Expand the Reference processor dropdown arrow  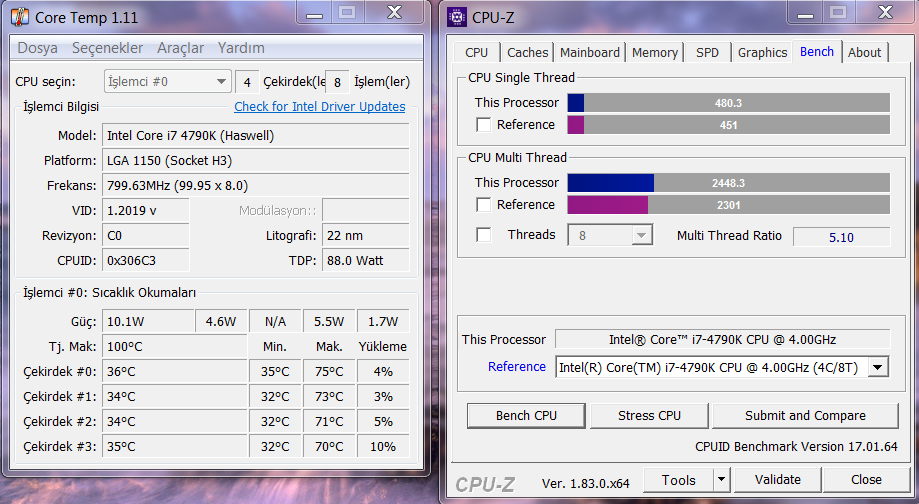pos(877,367)
